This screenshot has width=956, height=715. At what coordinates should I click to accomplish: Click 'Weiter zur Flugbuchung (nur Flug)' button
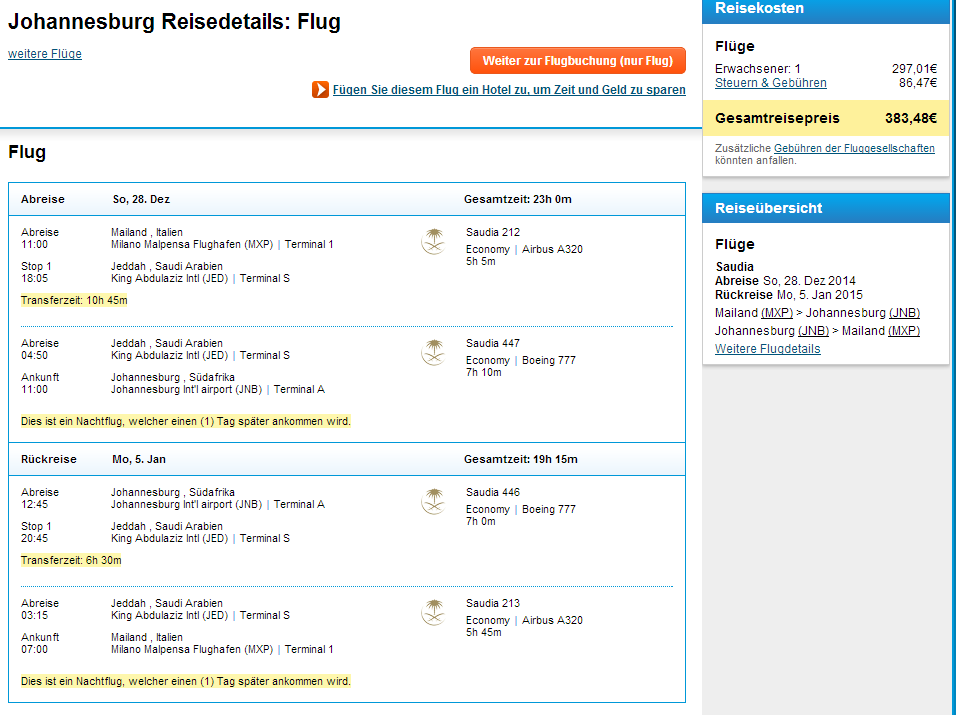(x=577, y=60)
